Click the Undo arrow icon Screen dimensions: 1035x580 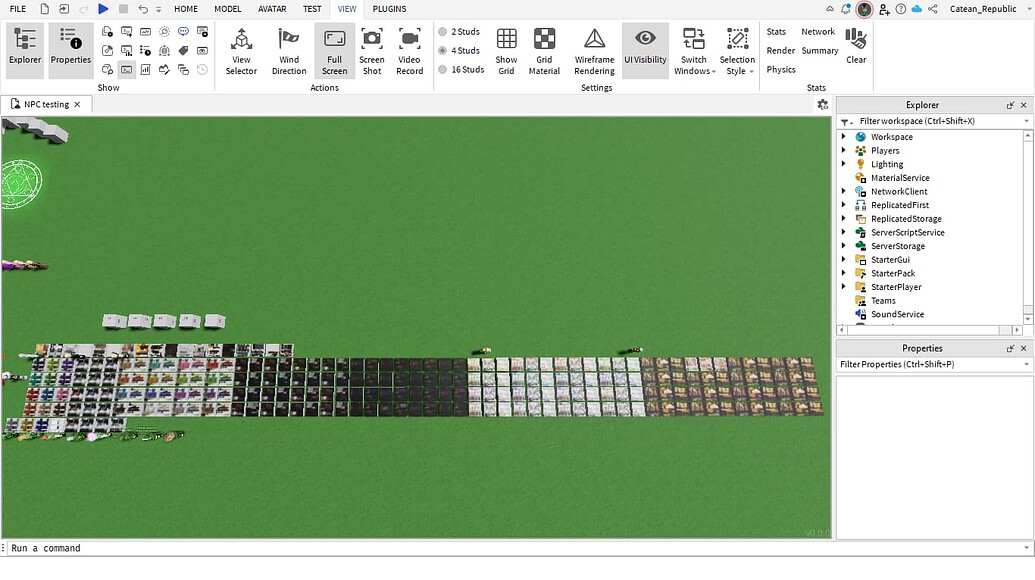pyautogui.click(x=143, y=9)
